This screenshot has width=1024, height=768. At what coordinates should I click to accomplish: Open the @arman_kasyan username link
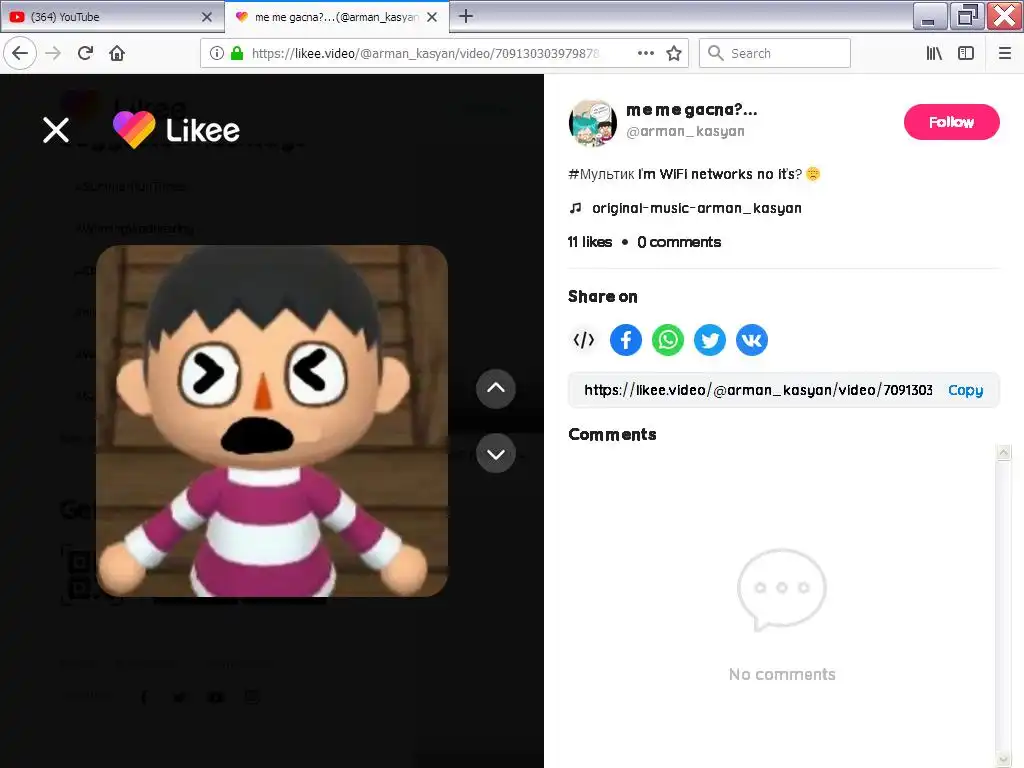tap(685, 131)
